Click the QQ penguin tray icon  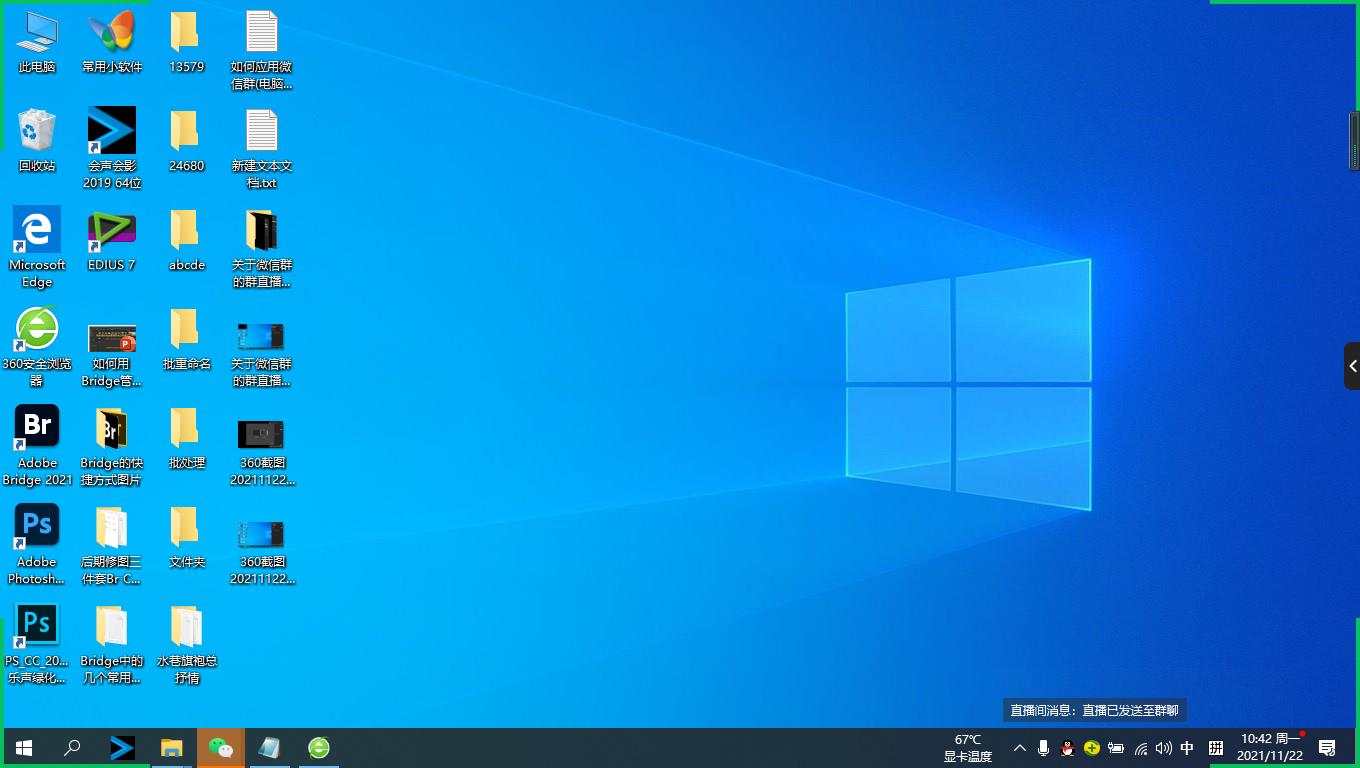pos(1067,748)
